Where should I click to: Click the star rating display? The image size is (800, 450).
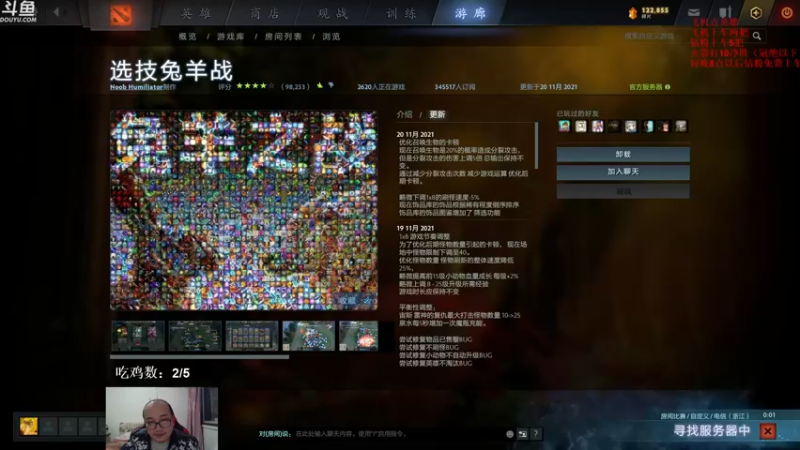255,86
